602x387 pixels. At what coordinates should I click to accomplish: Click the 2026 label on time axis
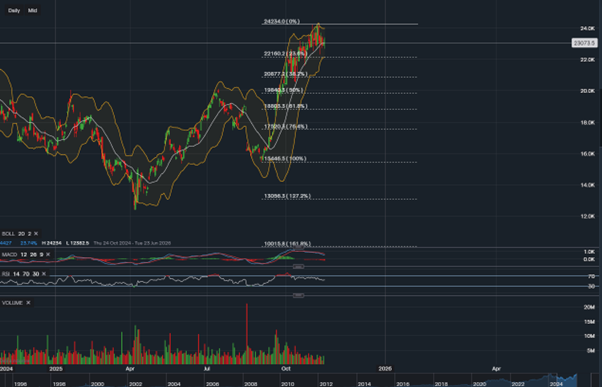pos(385,369)
